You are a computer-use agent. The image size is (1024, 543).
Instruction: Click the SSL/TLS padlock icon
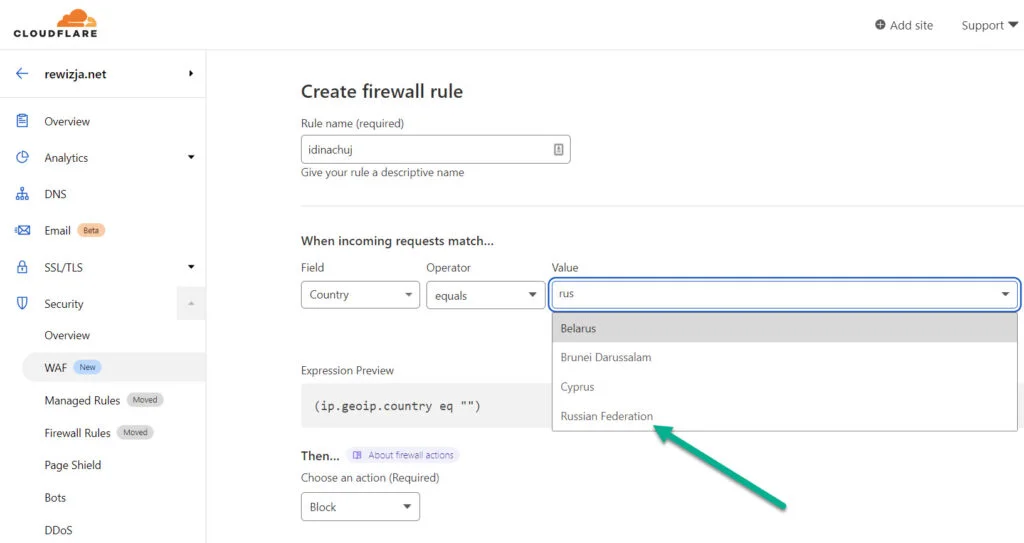tap(22, 267)
